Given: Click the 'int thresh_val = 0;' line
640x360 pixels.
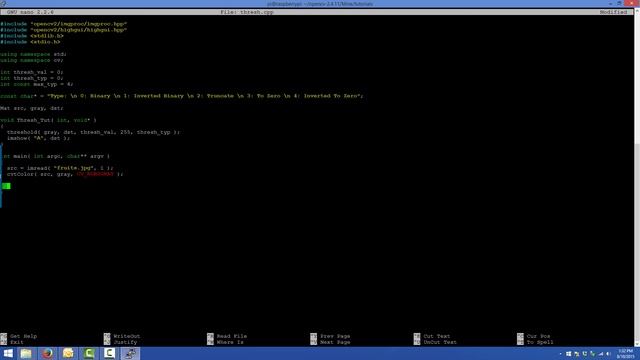Looking at the screenshot, I should (x=32, y=72).
